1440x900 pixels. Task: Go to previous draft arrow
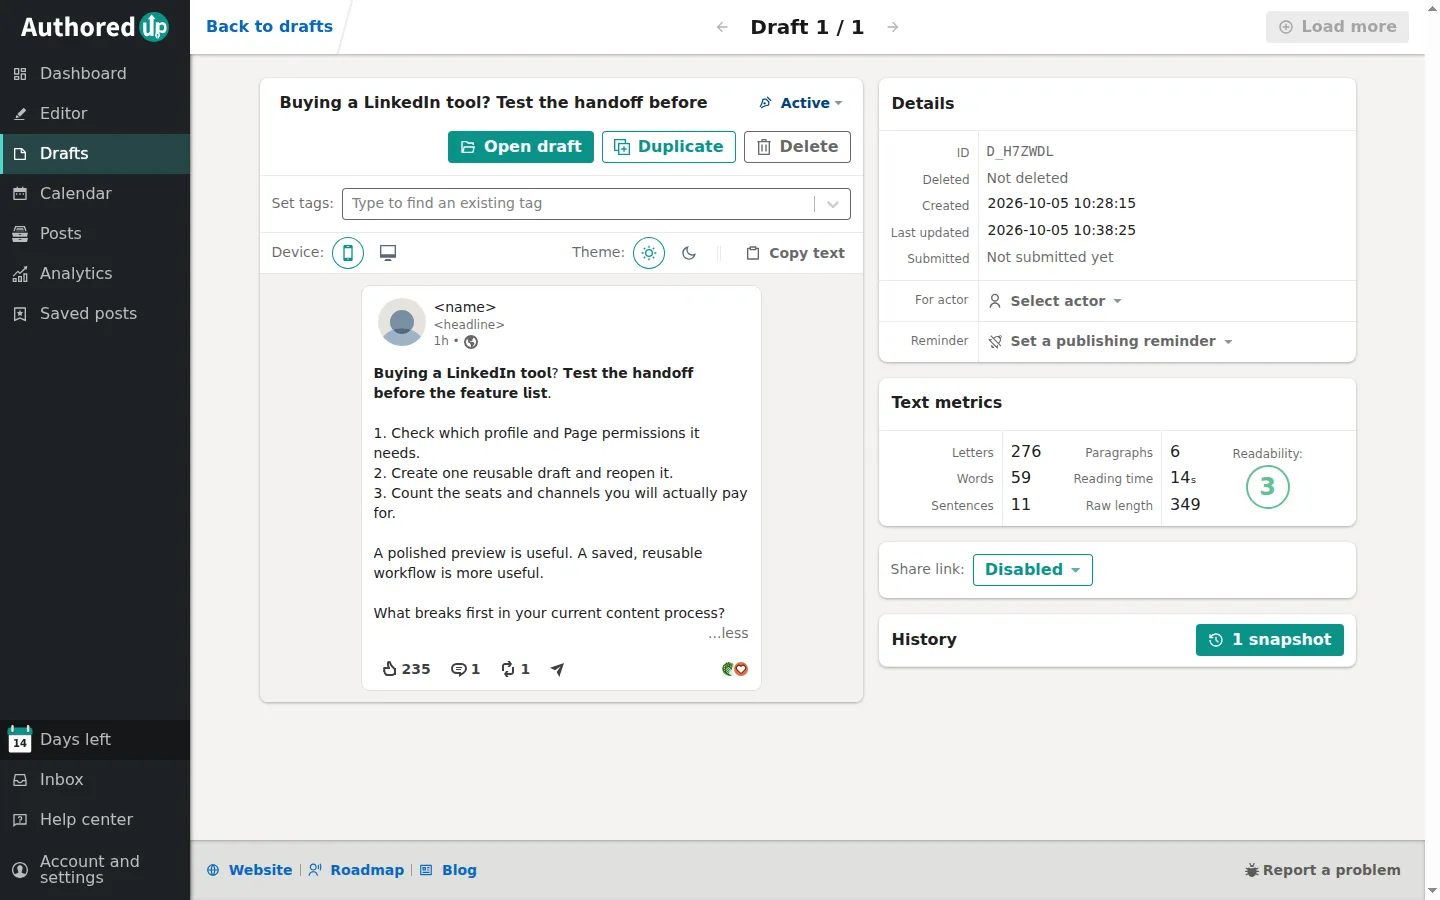722,27
